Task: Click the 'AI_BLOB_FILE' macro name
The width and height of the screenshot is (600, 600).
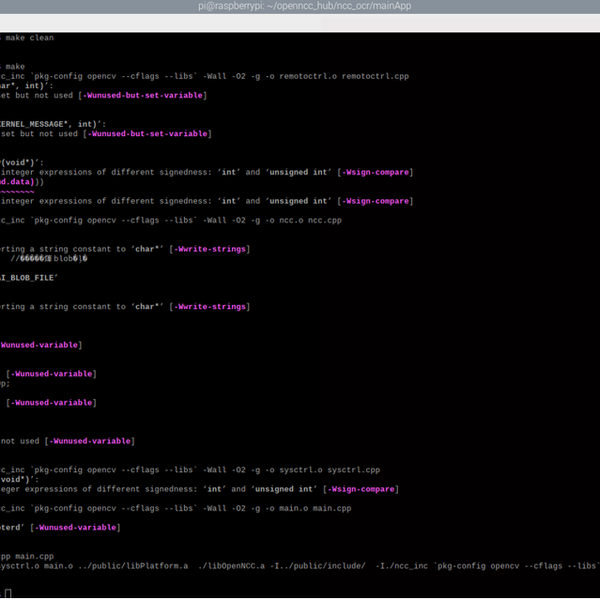Action: [30, 277]
